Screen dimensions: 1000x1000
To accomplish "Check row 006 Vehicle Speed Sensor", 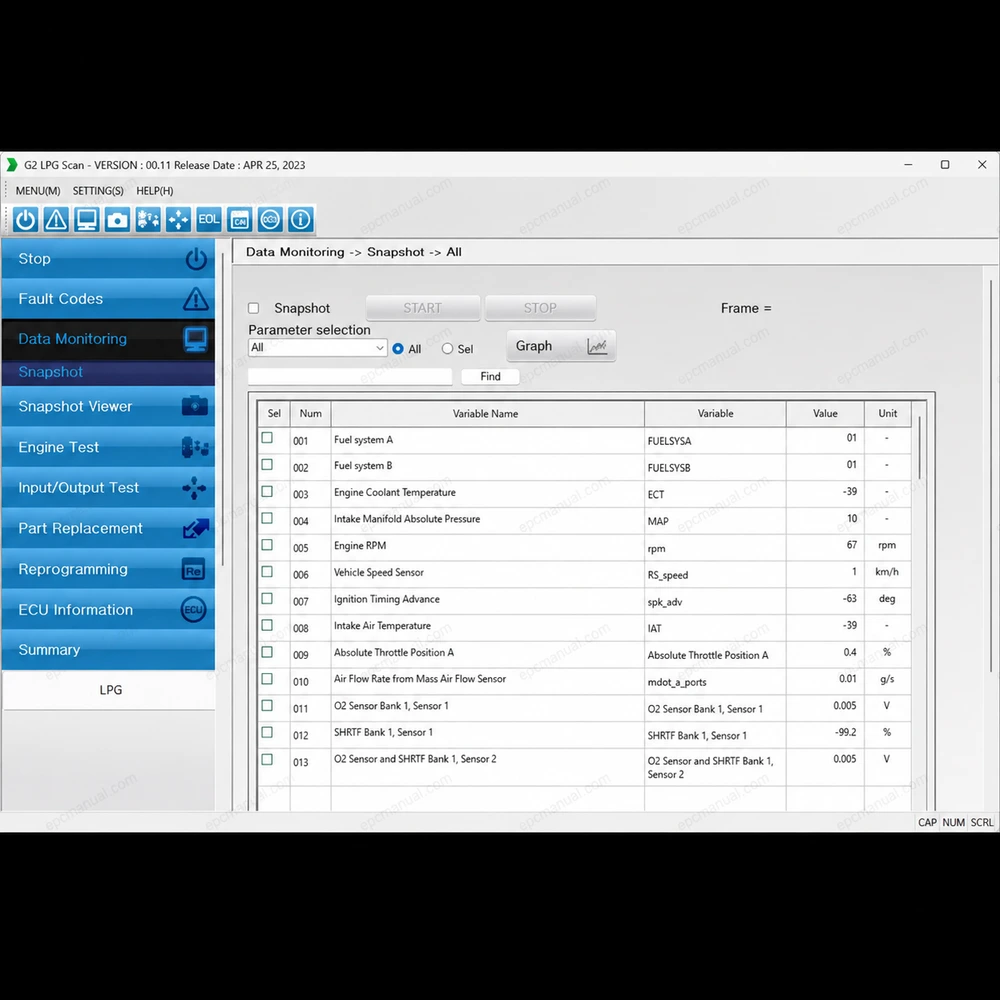I will pos(267,572).
